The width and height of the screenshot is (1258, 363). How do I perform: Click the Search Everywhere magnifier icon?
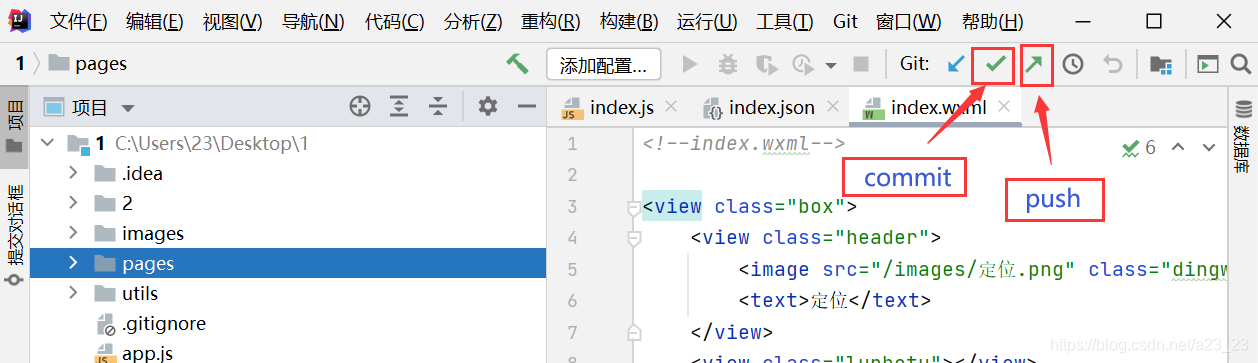[x=1241, y=64]
